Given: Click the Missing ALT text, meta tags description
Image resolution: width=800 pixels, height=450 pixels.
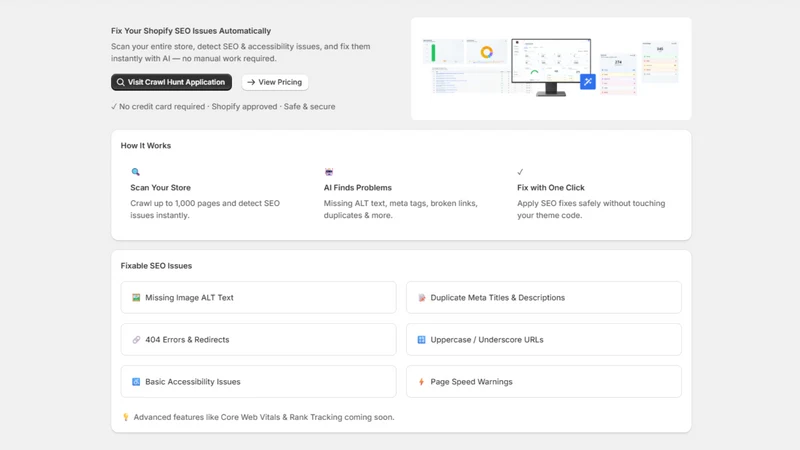Looking at the screenshot, I should click(x=401, y=209).
